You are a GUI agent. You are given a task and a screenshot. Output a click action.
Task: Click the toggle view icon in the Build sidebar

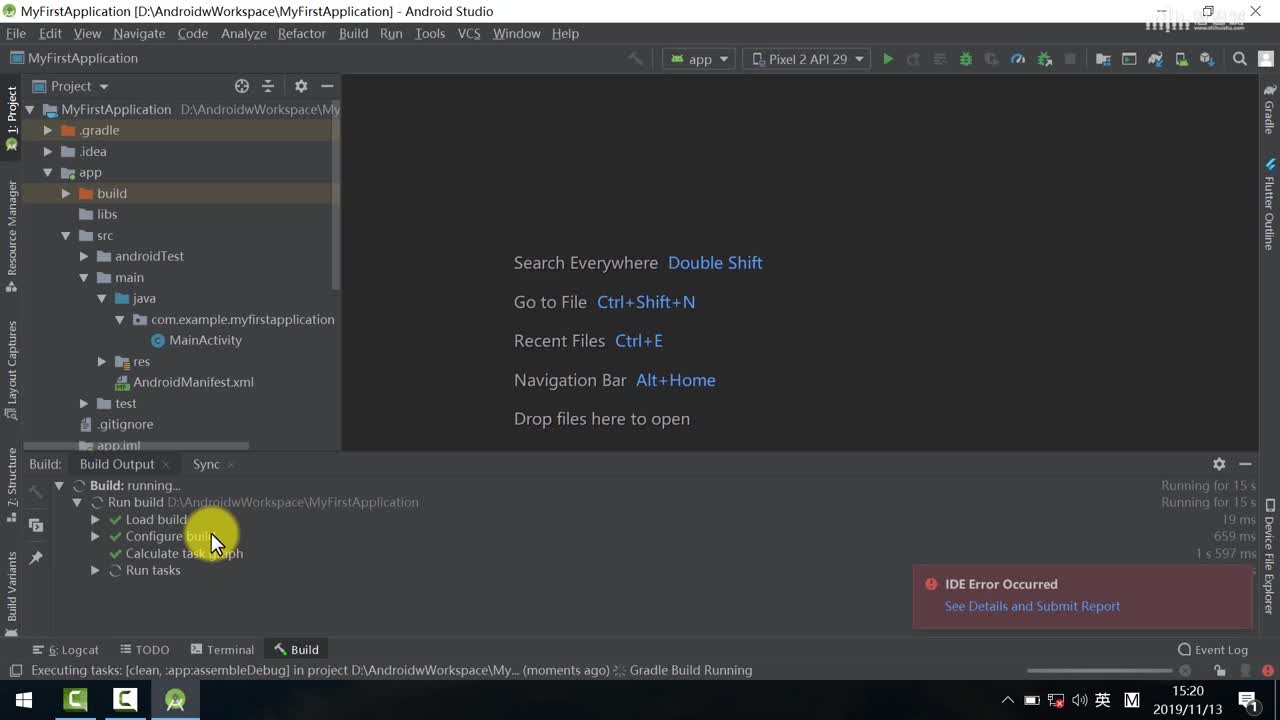[x=36, y=525]
